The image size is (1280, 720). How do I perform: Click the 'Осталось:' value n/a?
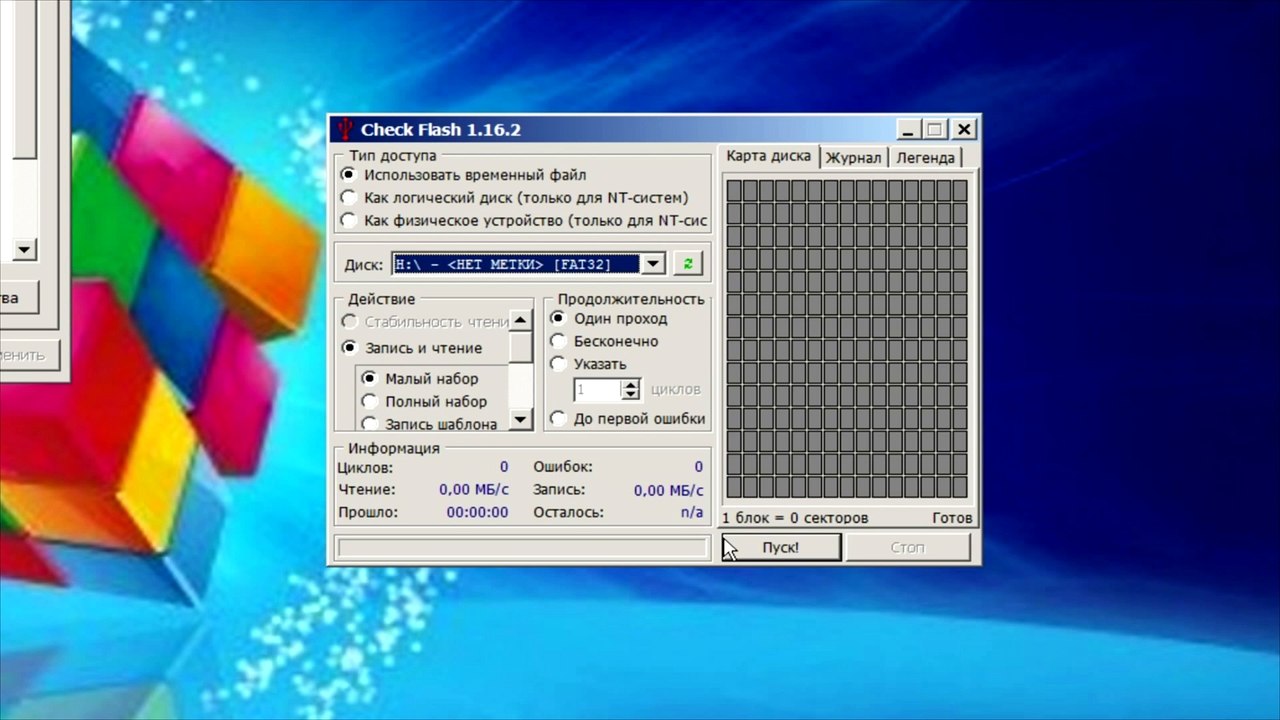coord(692,512)
